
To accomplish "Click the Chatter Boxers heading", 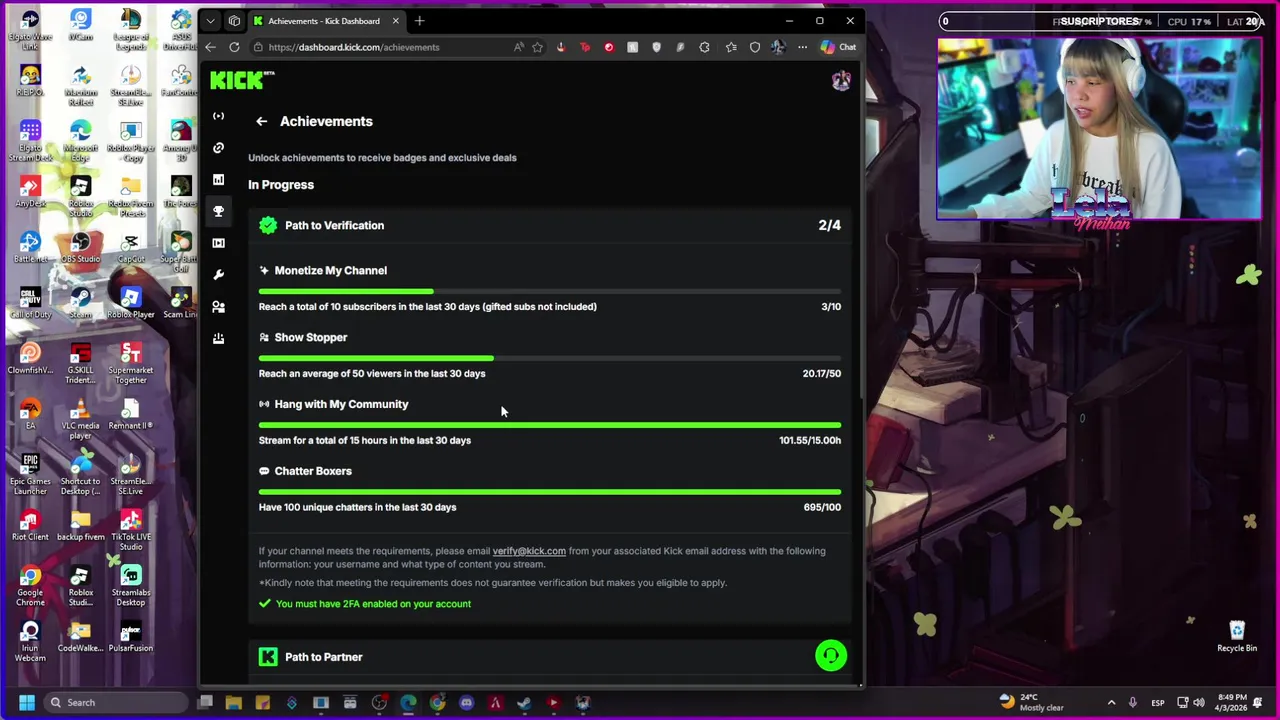I will click(313, 471).
